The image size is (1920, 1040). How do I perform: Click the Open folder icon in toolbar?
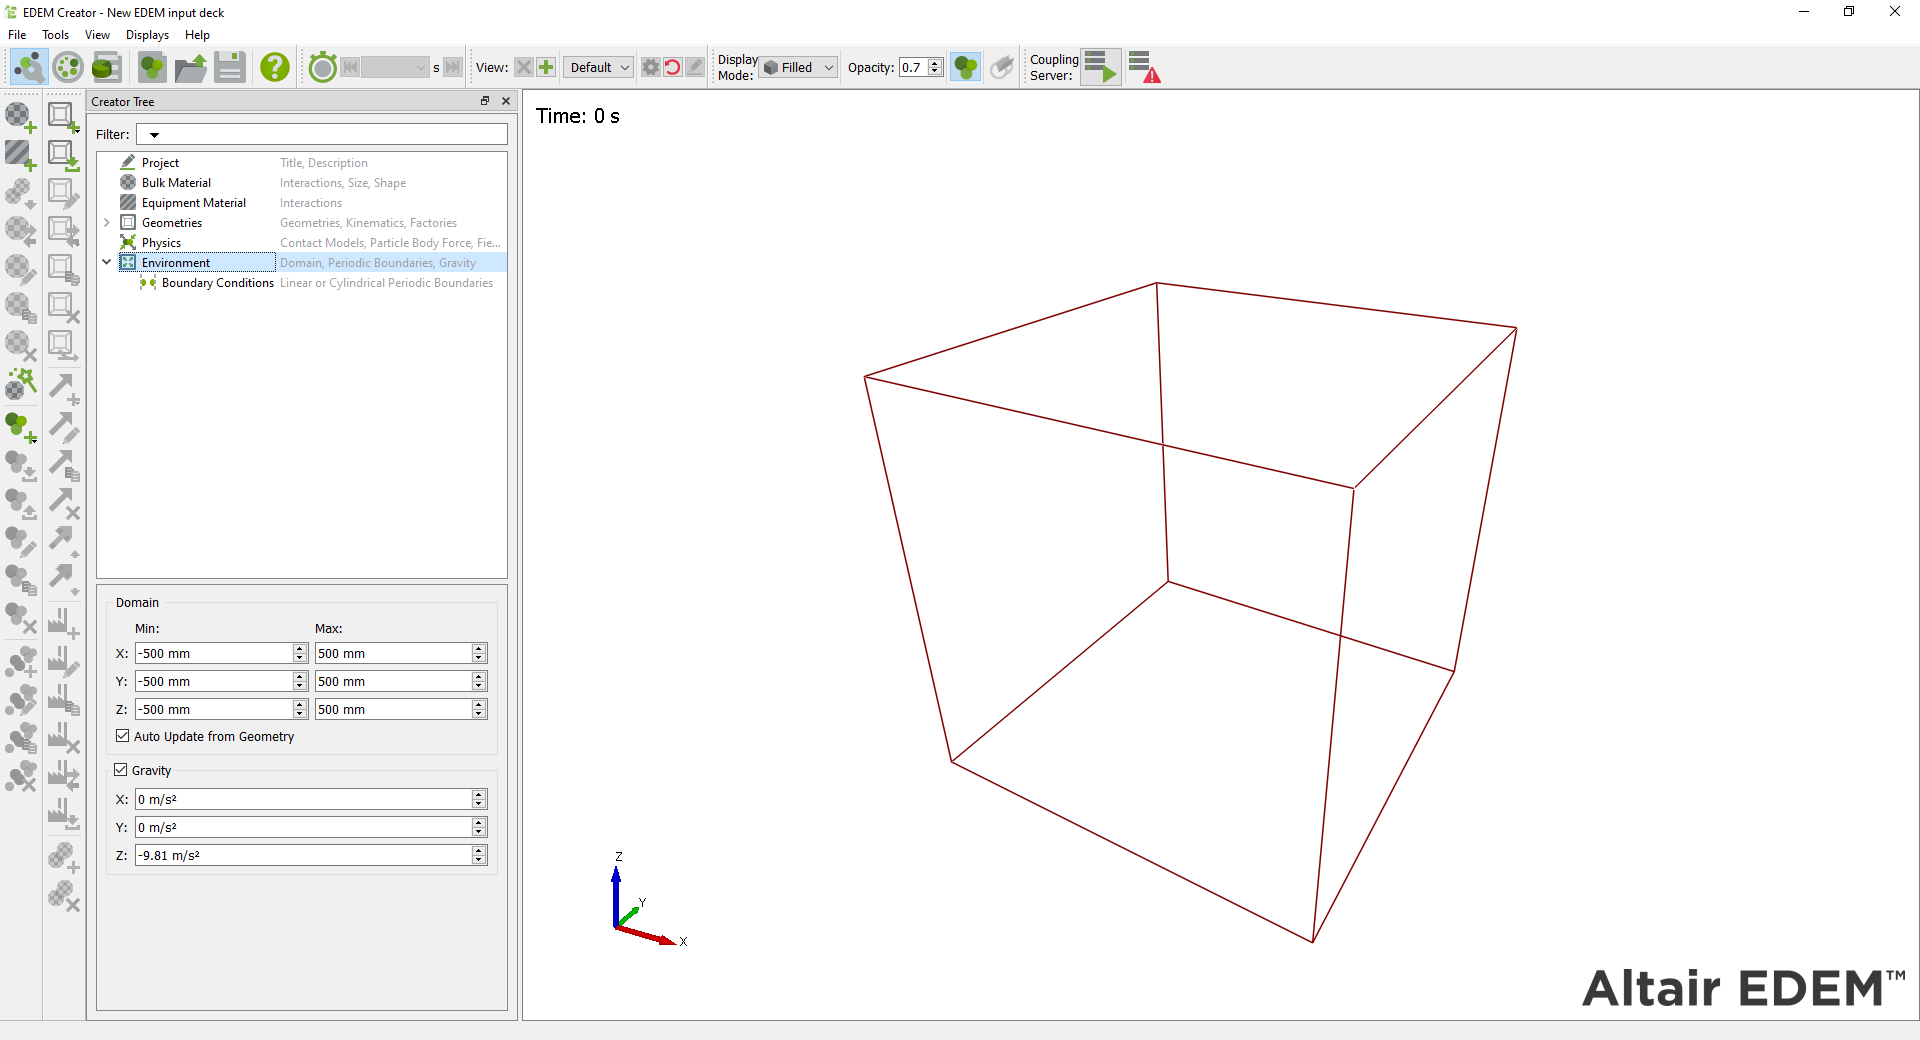[x=190, y=67]
